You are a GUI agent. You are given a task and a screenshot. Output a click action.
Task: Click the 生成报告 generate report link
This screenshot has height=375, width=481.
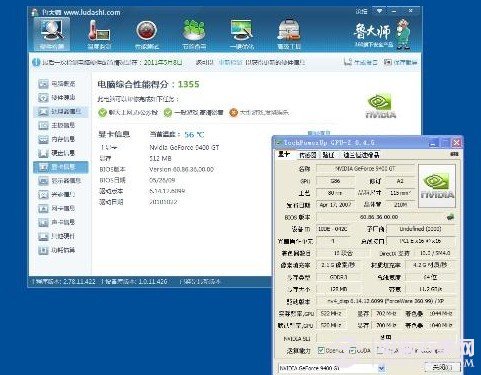361,62
